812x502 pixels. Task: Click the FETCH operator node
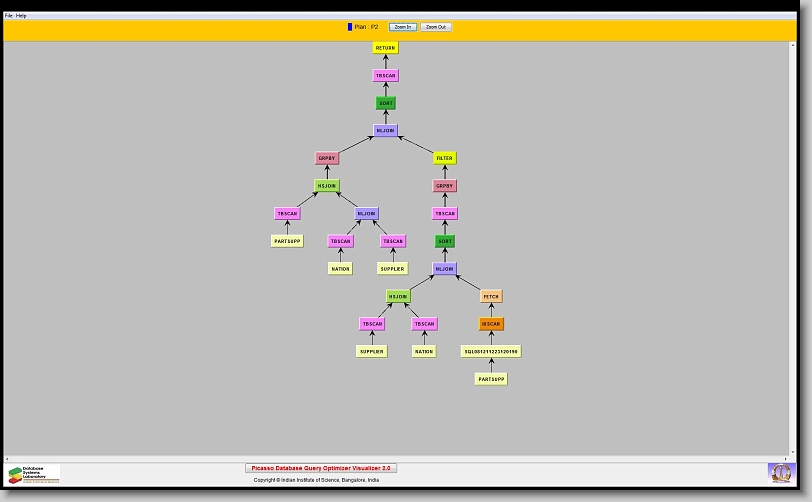pyautogui.click(x=491, y=296)
